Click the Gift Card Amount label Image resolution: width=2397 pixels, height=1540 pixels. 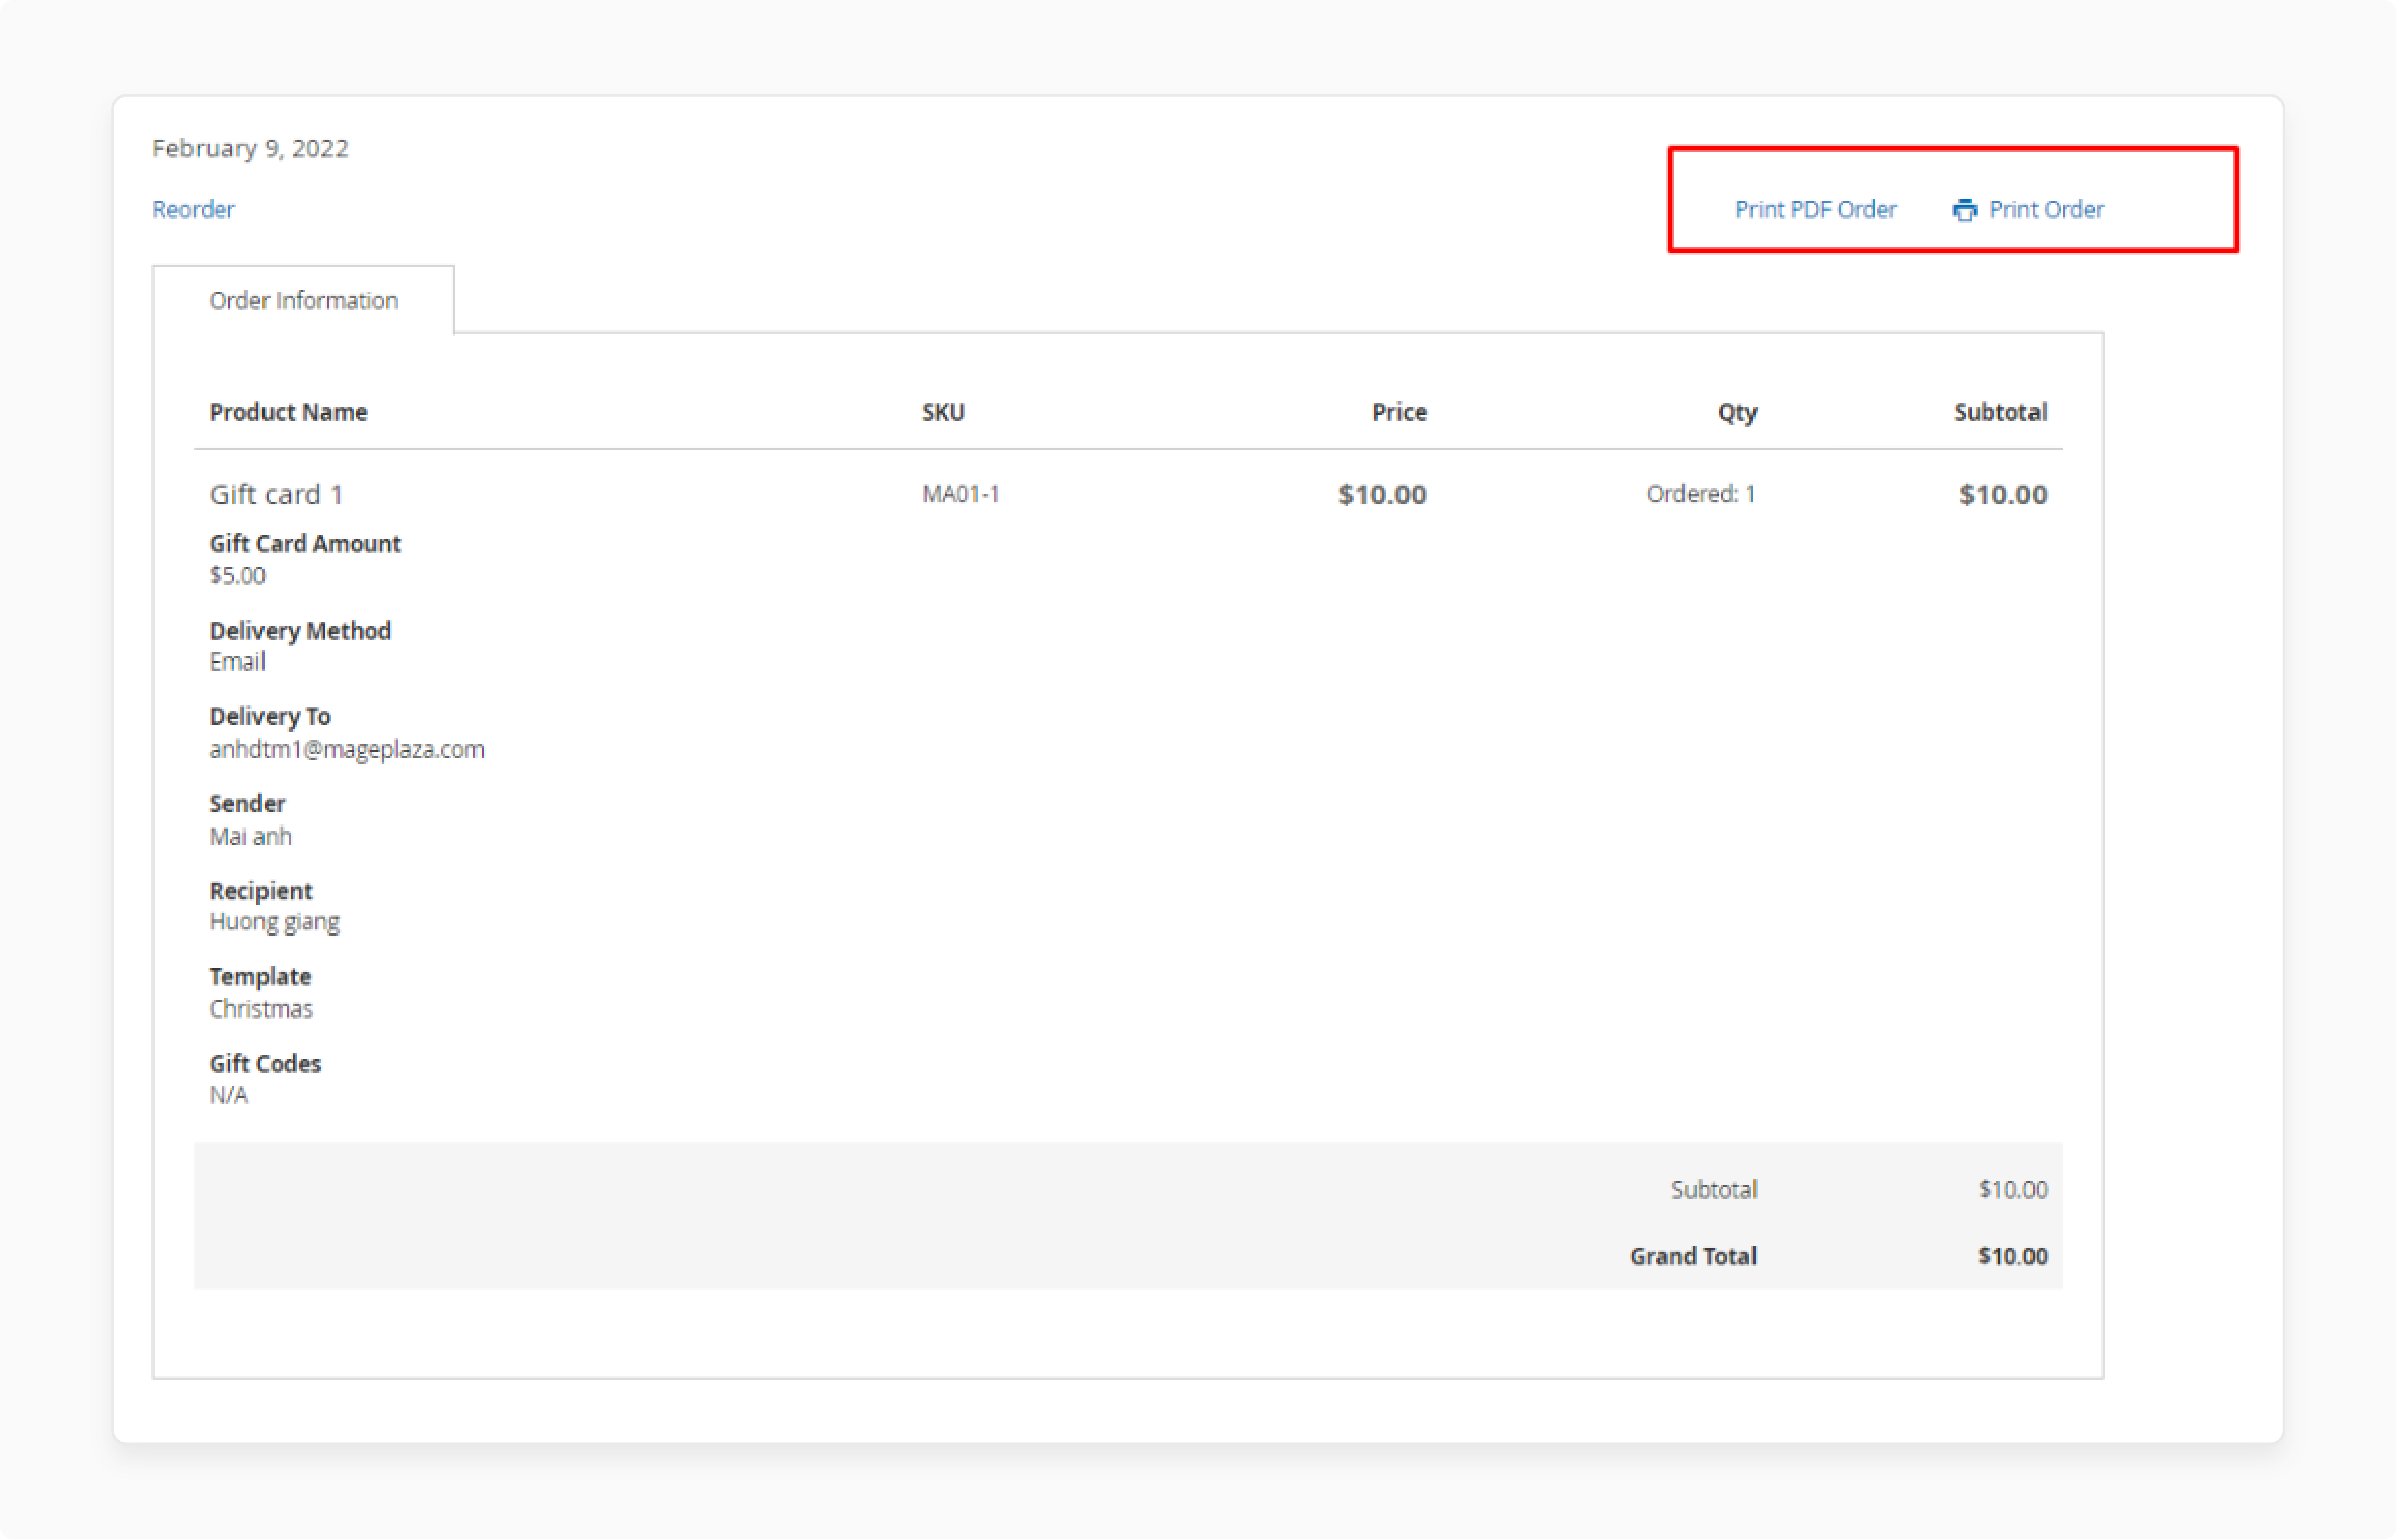305,543
